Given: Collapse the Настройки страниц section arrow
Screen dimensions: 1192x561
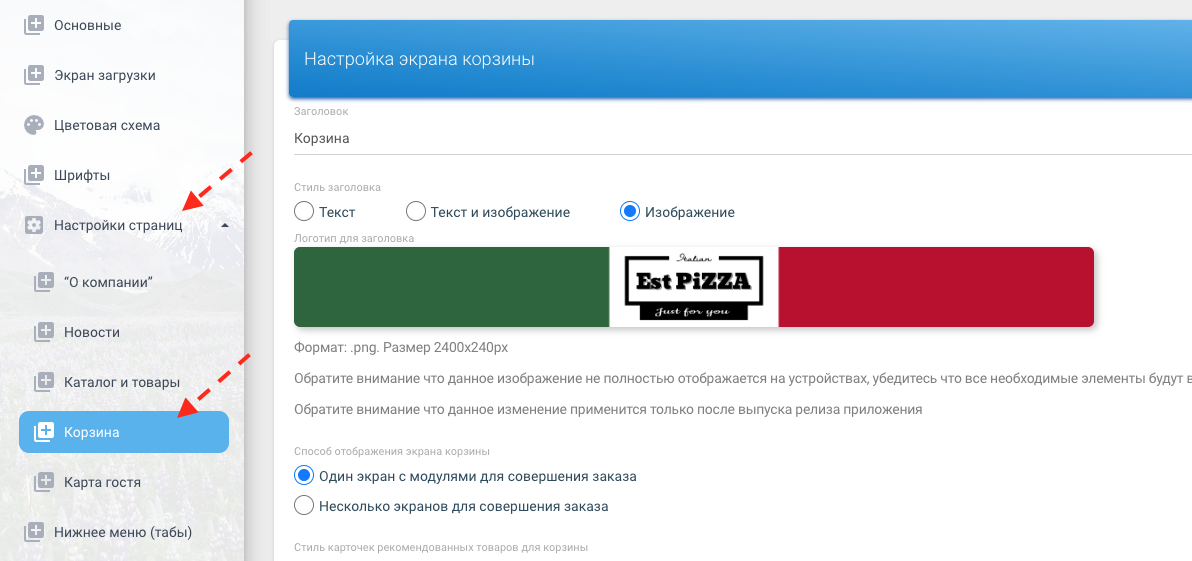Looking at the screenshot, I should 224,225.
